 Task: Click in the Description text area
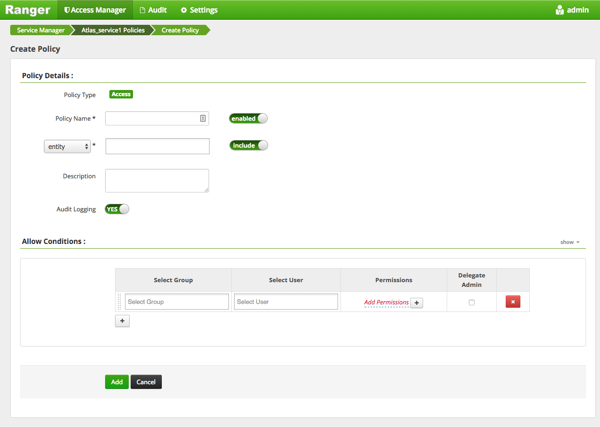point(157,180)
